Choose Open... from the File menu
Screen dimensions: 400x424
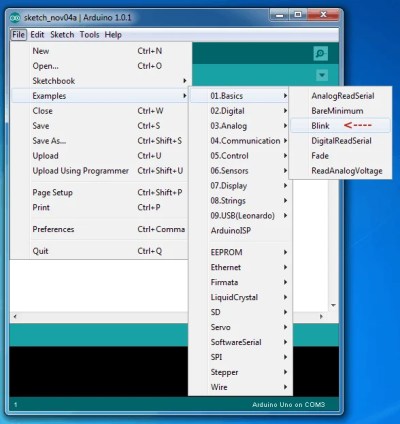100,66
